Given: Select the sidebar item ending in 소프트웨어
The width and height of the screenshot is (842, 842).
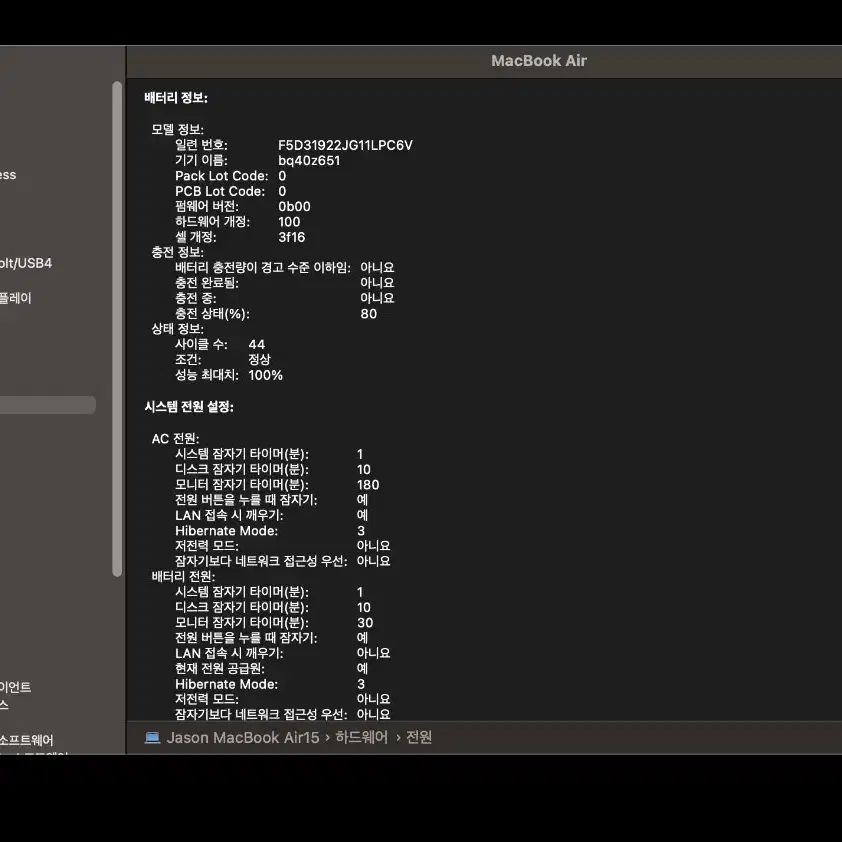Looking at the screenshot, I should pos(26,740).
